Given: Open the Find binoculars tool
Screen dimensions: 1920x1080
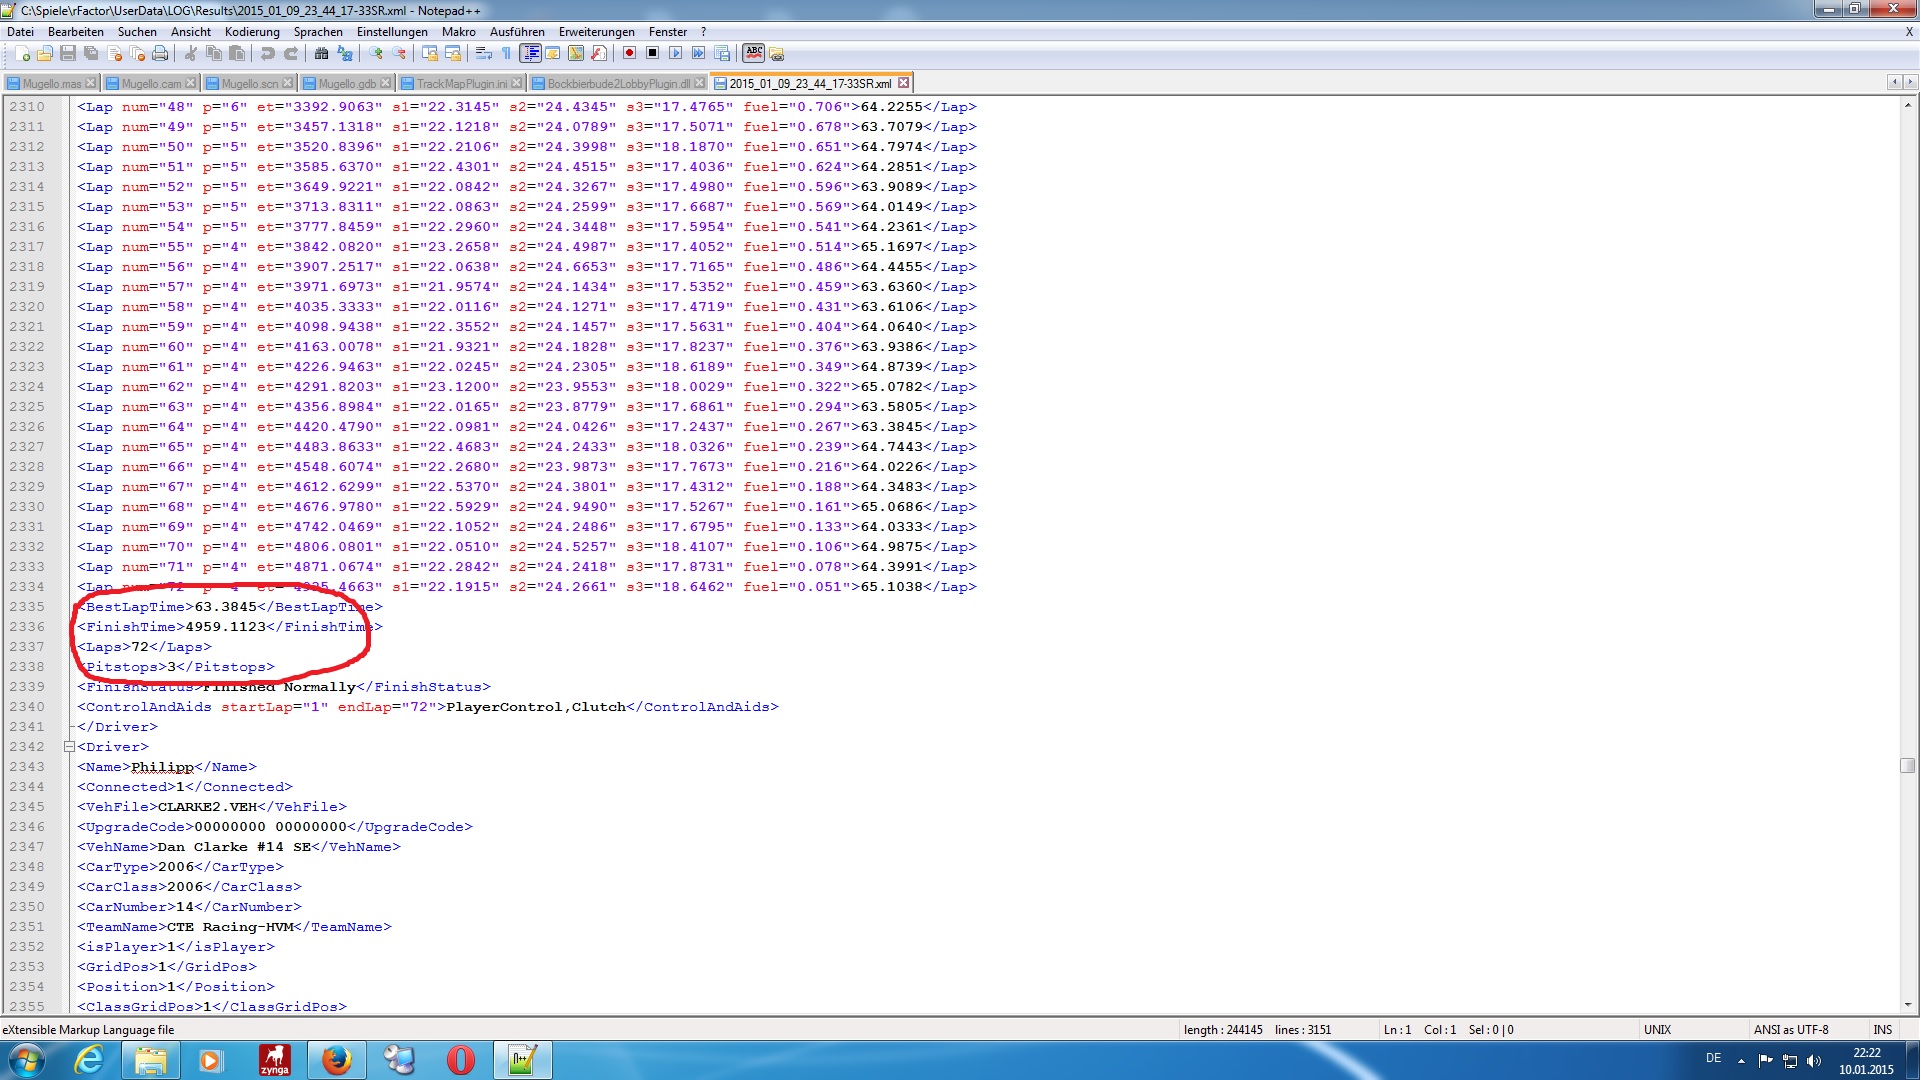Looking at the screenshot, I should (x=322, y=54).
